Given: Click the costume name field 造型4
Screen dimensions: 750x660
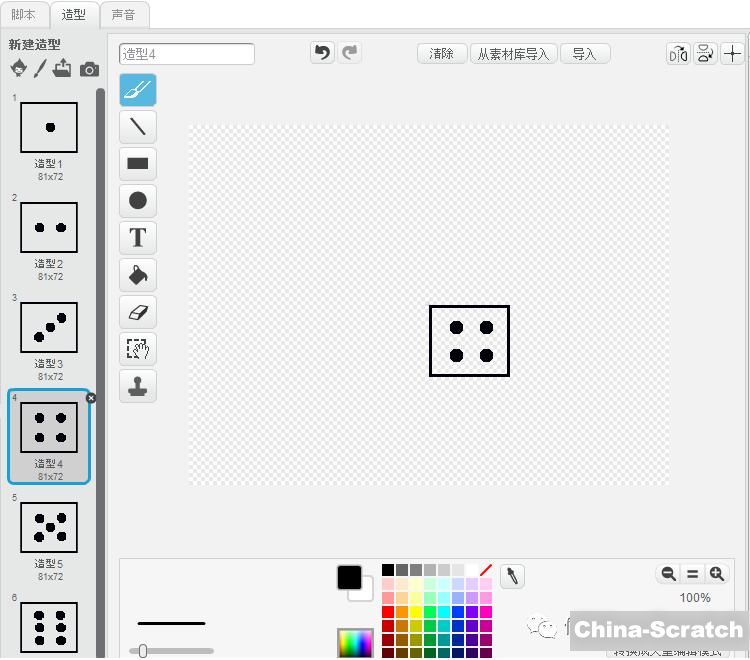Looking at the screenshot, I should [187, 54].
